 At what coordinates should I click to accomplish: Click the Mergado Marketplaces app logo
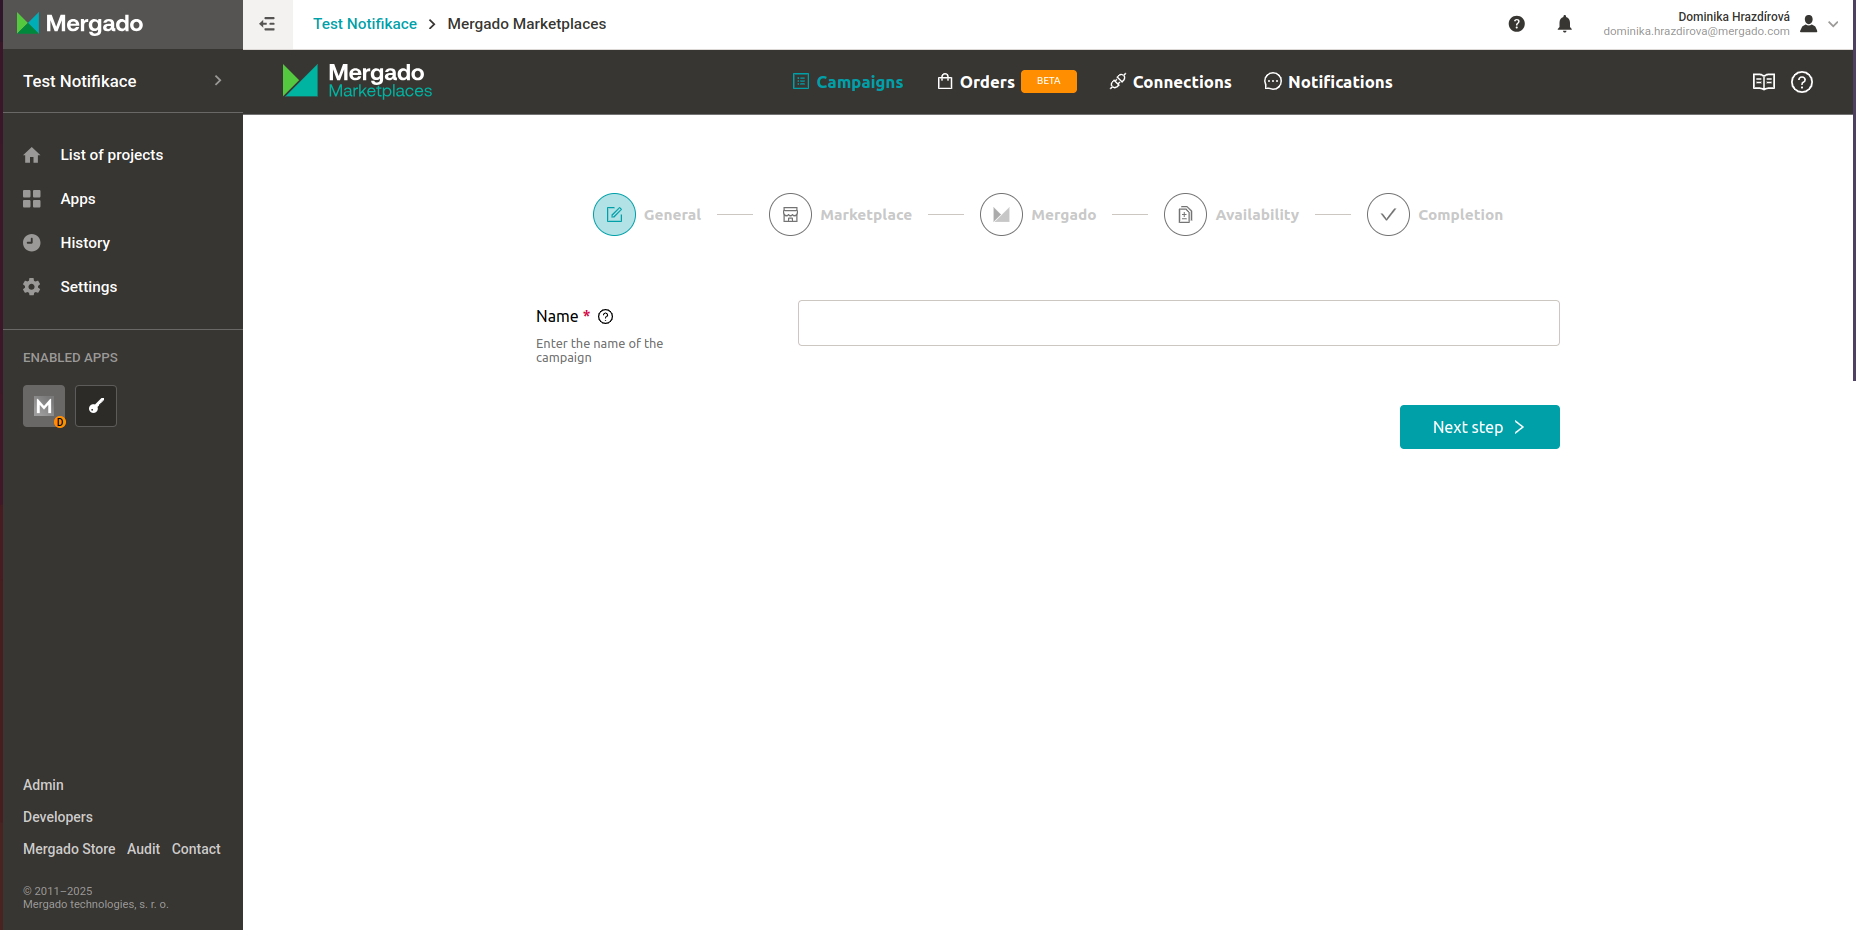pyautogui.click(x=357, y=81)
